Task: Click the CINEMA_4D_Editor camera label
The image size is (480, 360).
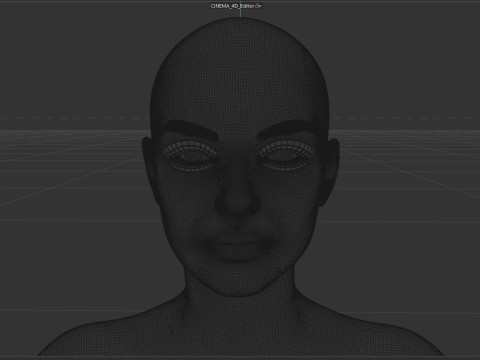Action: click(x=232, y=6)
